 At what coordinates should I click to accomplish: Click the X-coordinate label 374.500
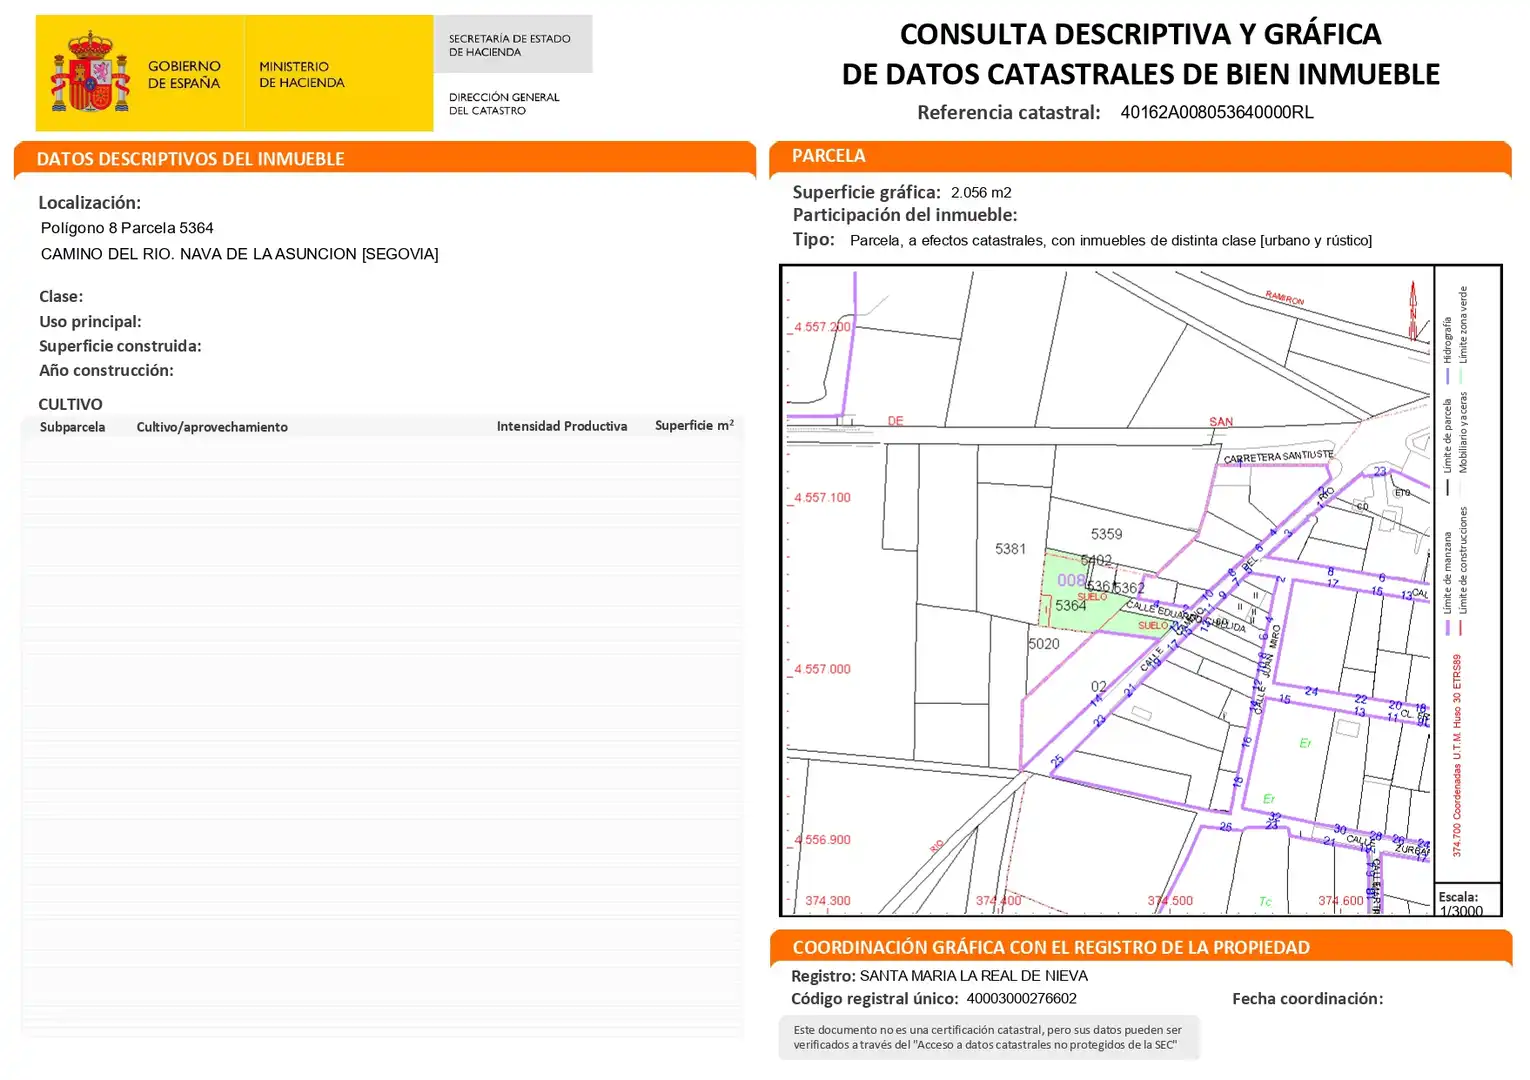1170,901
